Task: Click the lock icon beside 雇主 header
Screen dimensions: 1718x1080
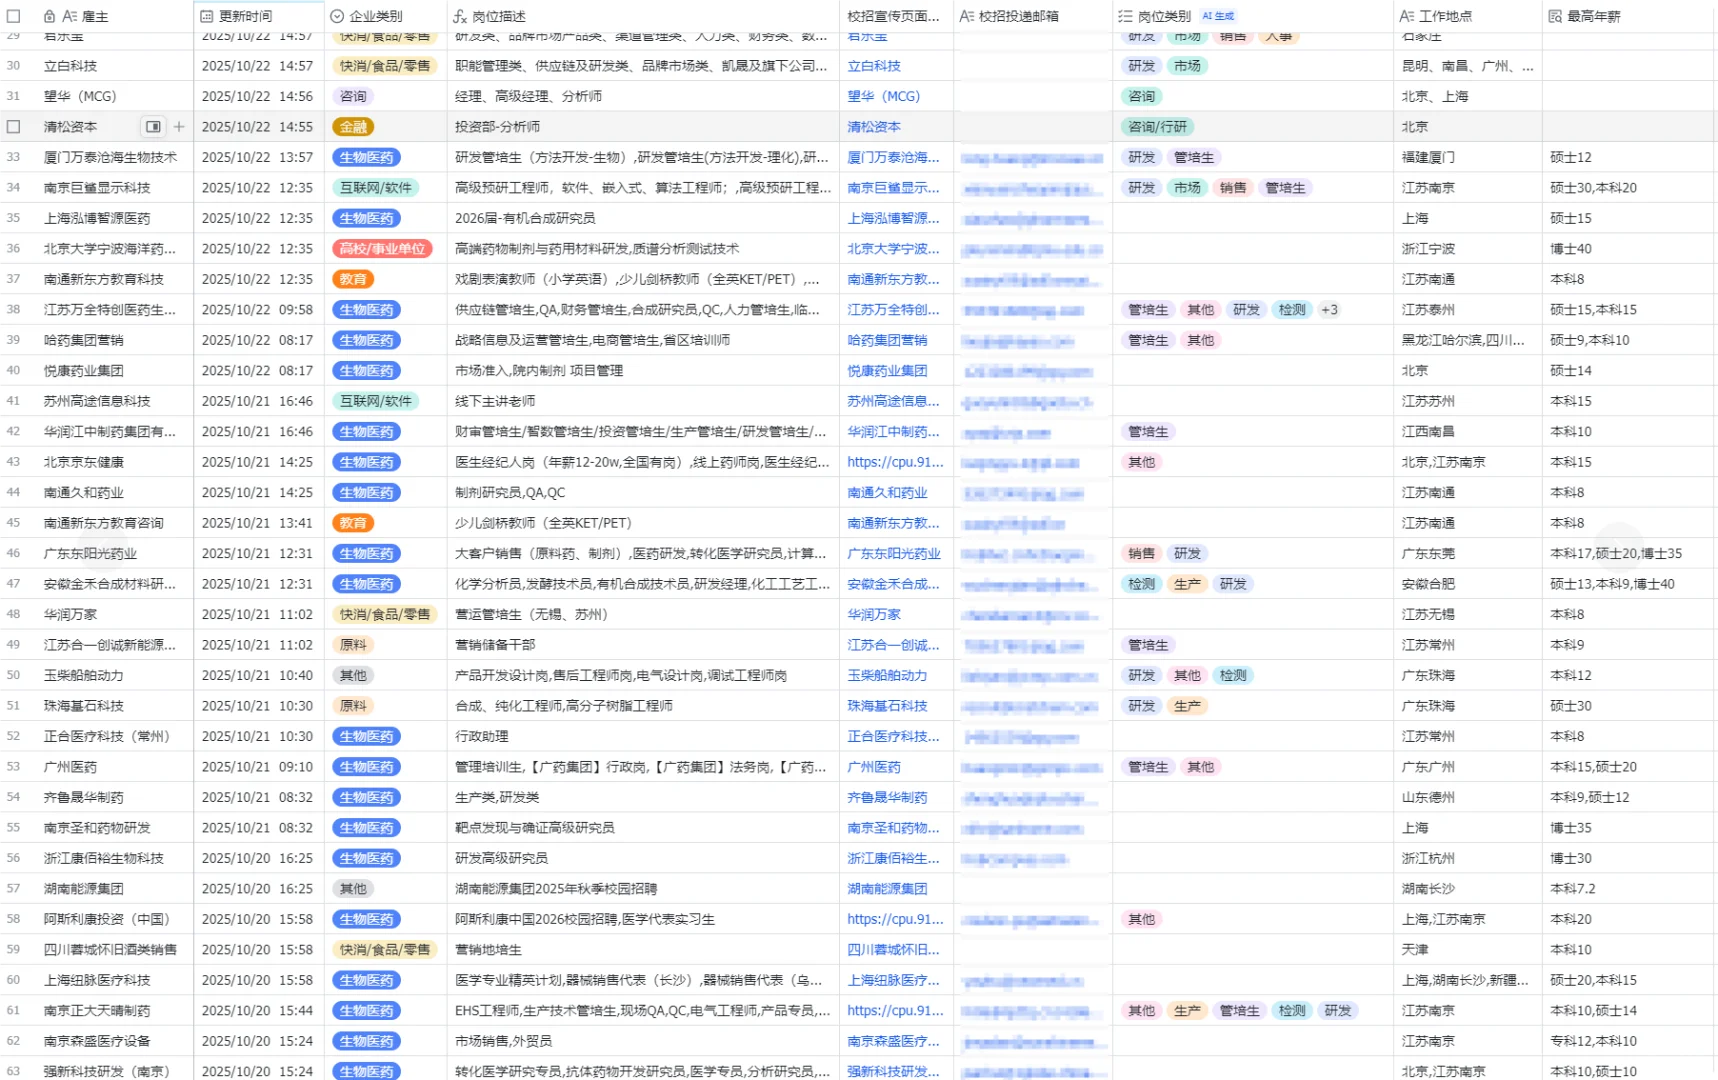Action: 49,16
